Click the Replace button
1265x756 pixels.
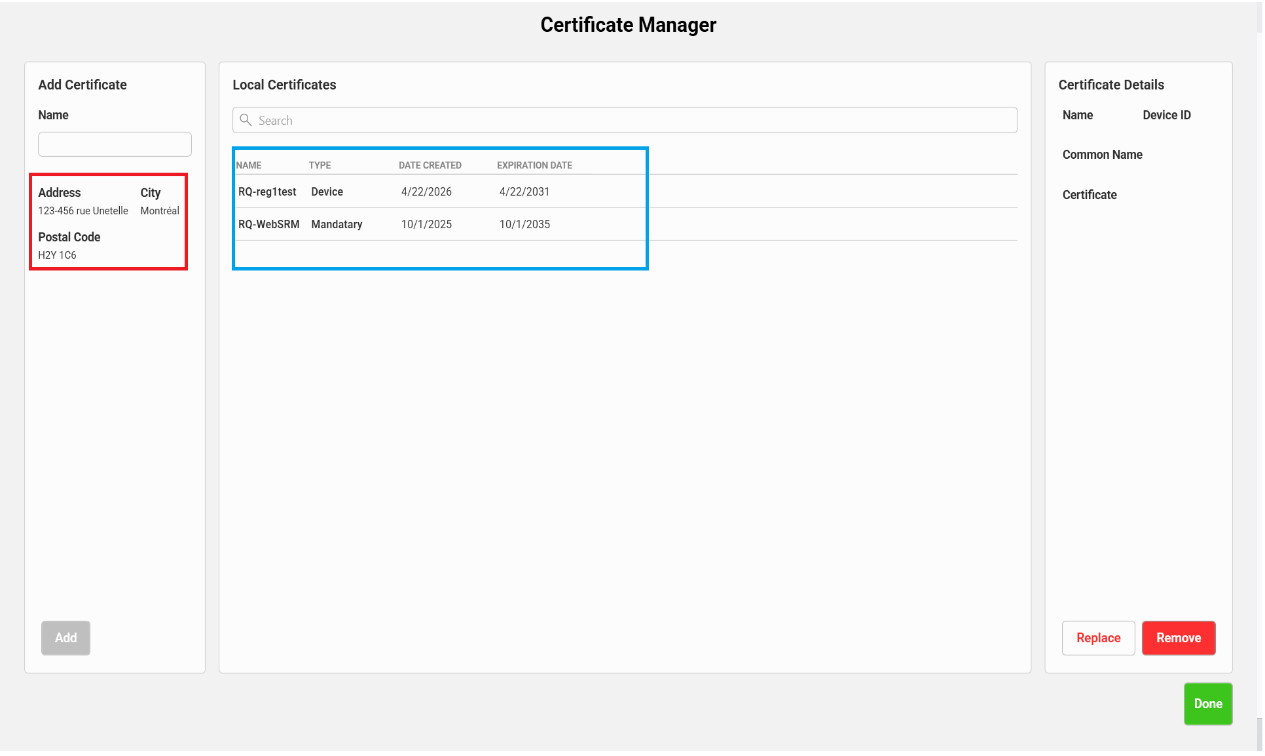tap(1098, 638)
